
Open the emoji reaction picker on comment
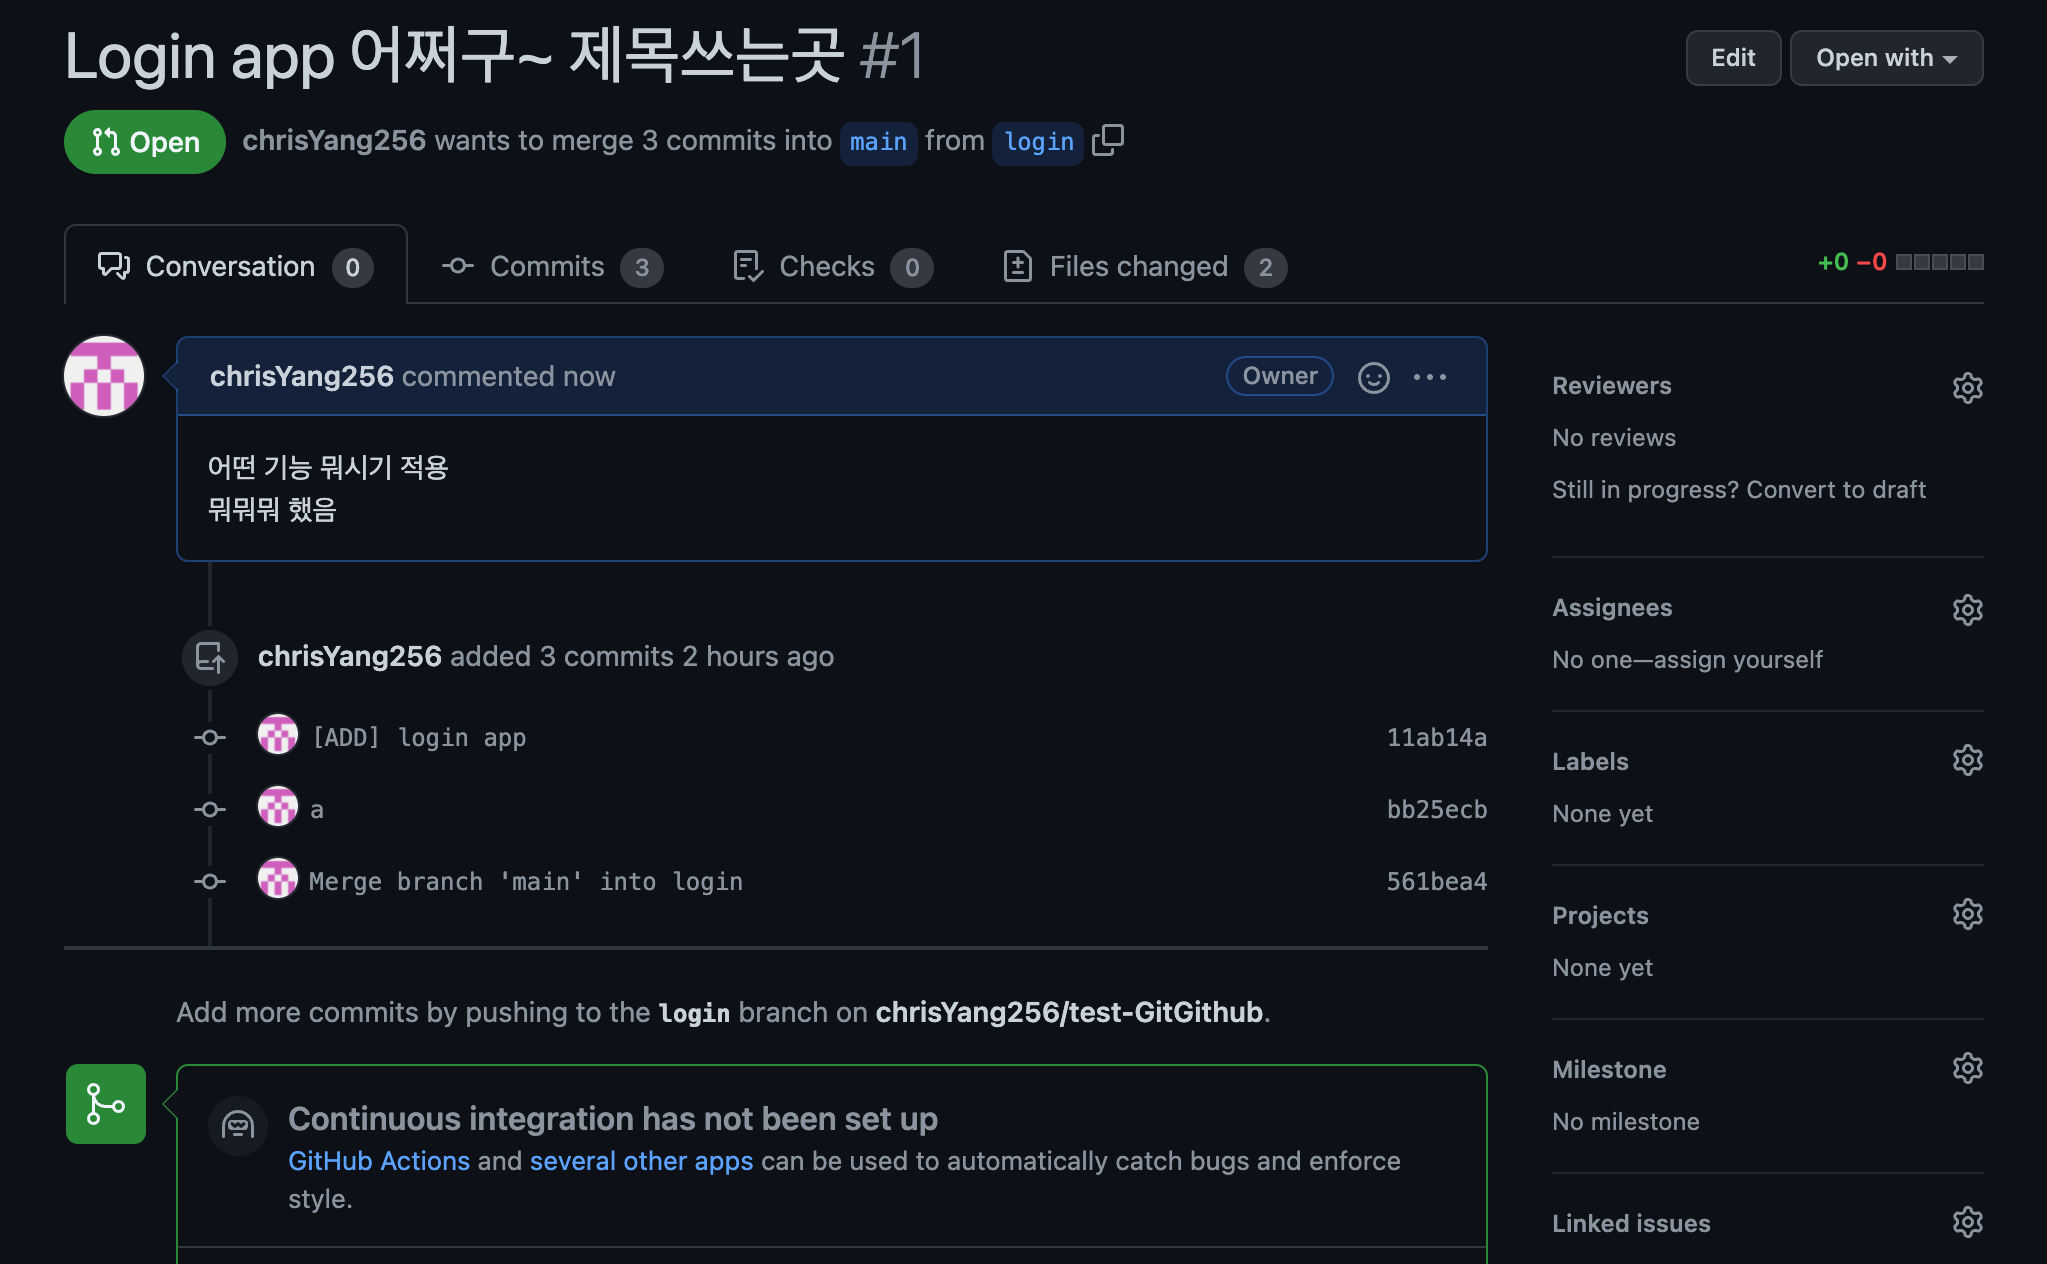[x=1373, y=377]
